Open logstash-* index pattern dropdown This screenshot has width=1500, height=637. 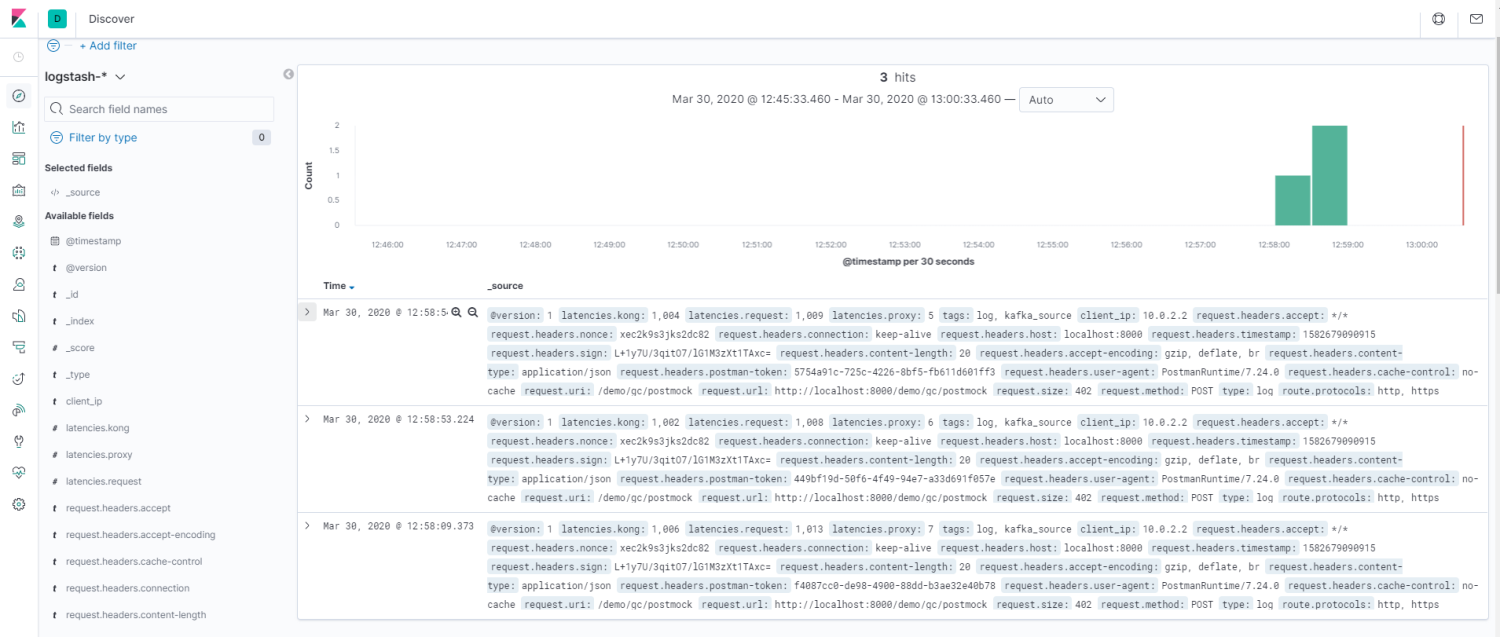point(85,77)
